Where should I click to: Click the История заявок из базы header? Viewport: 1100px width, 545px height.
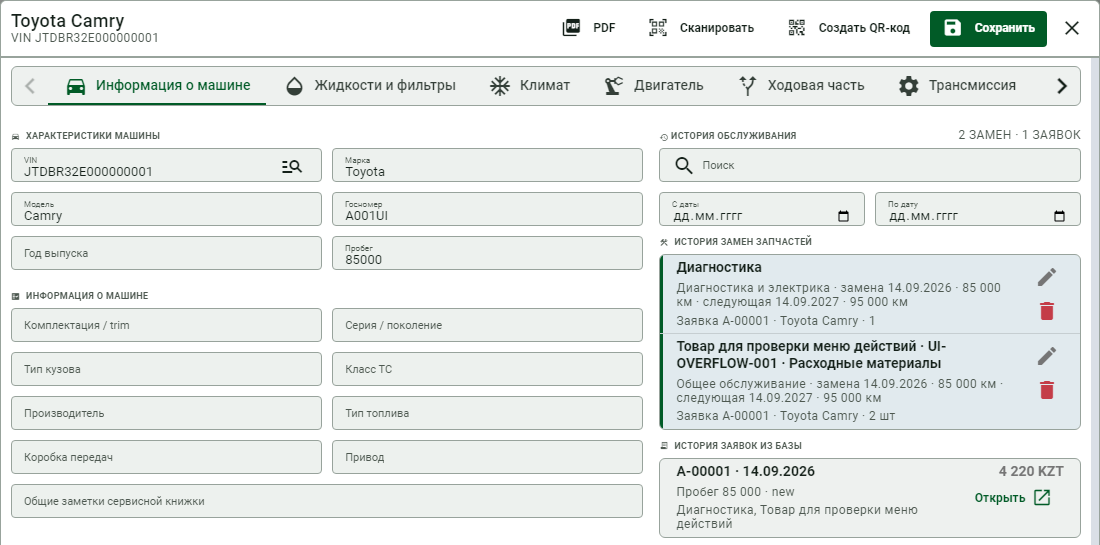(737, 445)
